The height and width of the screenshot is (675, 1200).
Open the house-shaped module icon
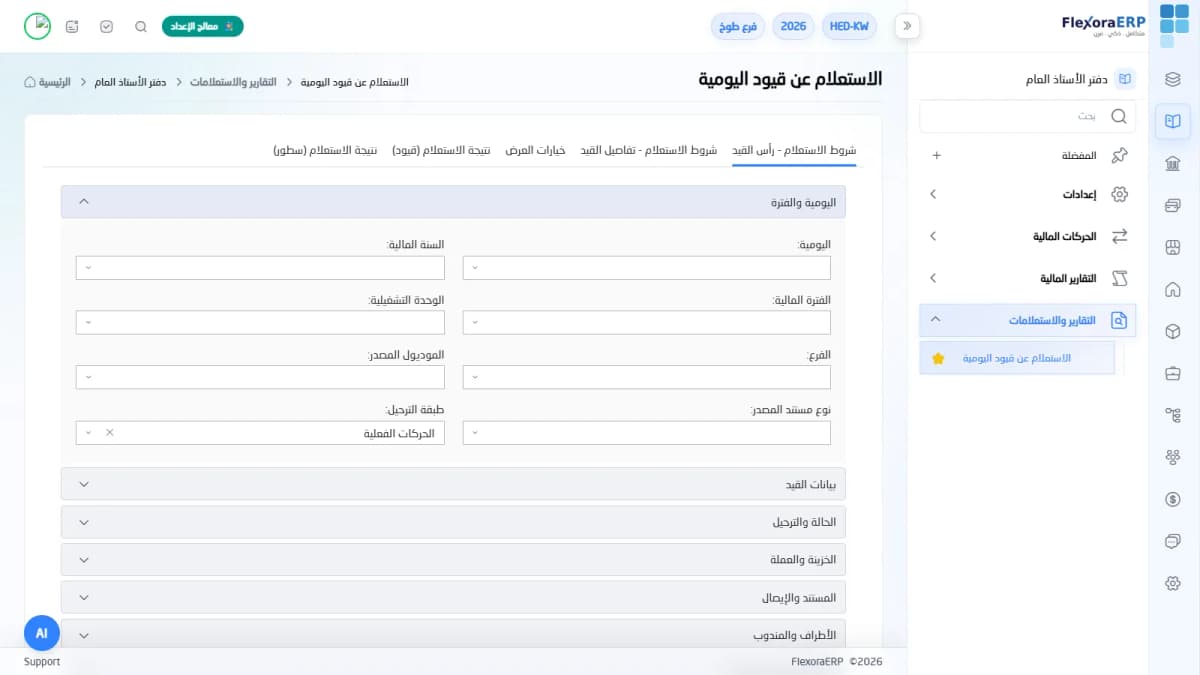coord(1173,289)
